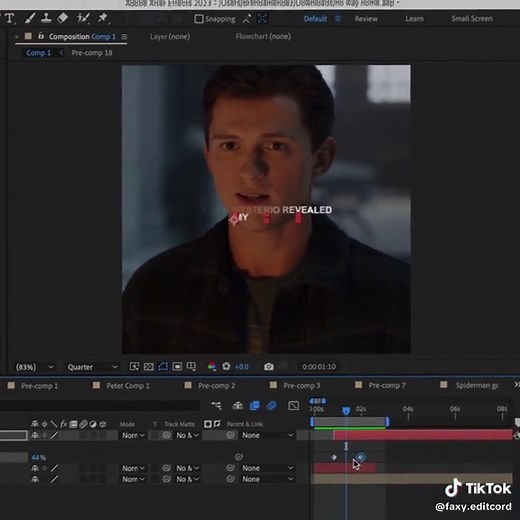Open the (83%) magnification dropdown
520x520 pixels.
click(x=34, y=367)
